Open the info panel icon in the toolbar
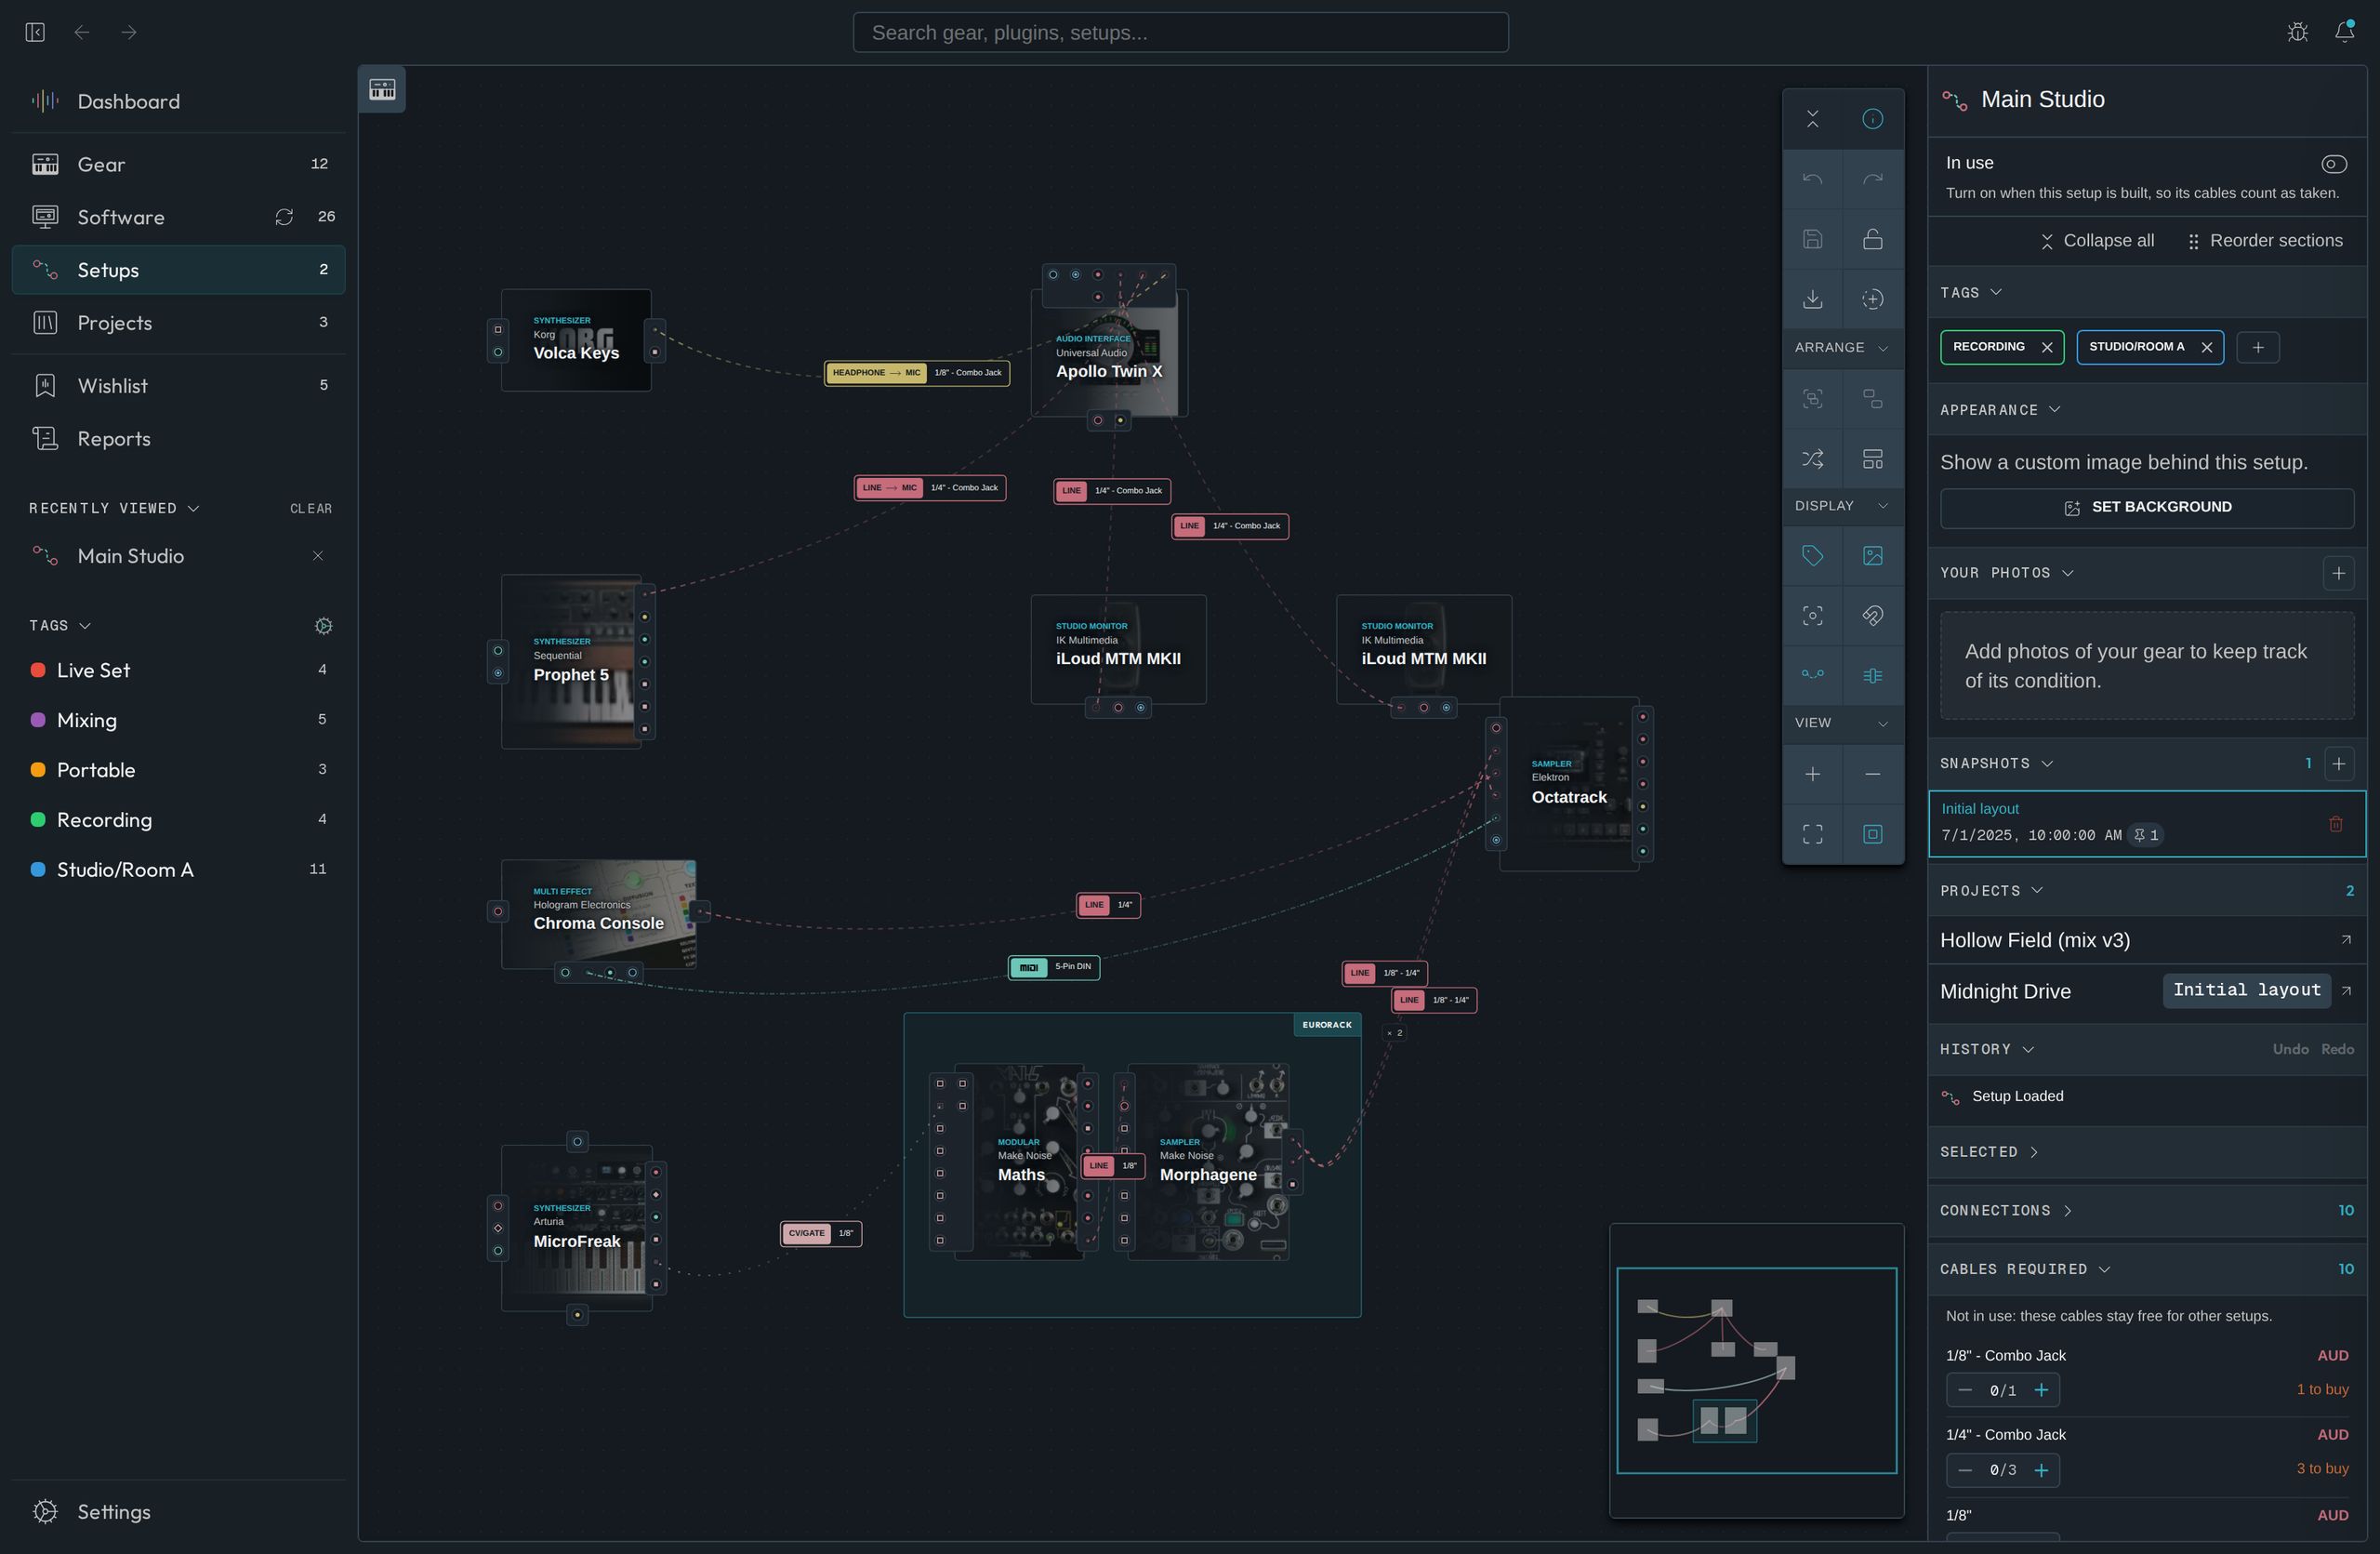The height and width of the screenshot is (1554, 2380). pos(1872,119)
